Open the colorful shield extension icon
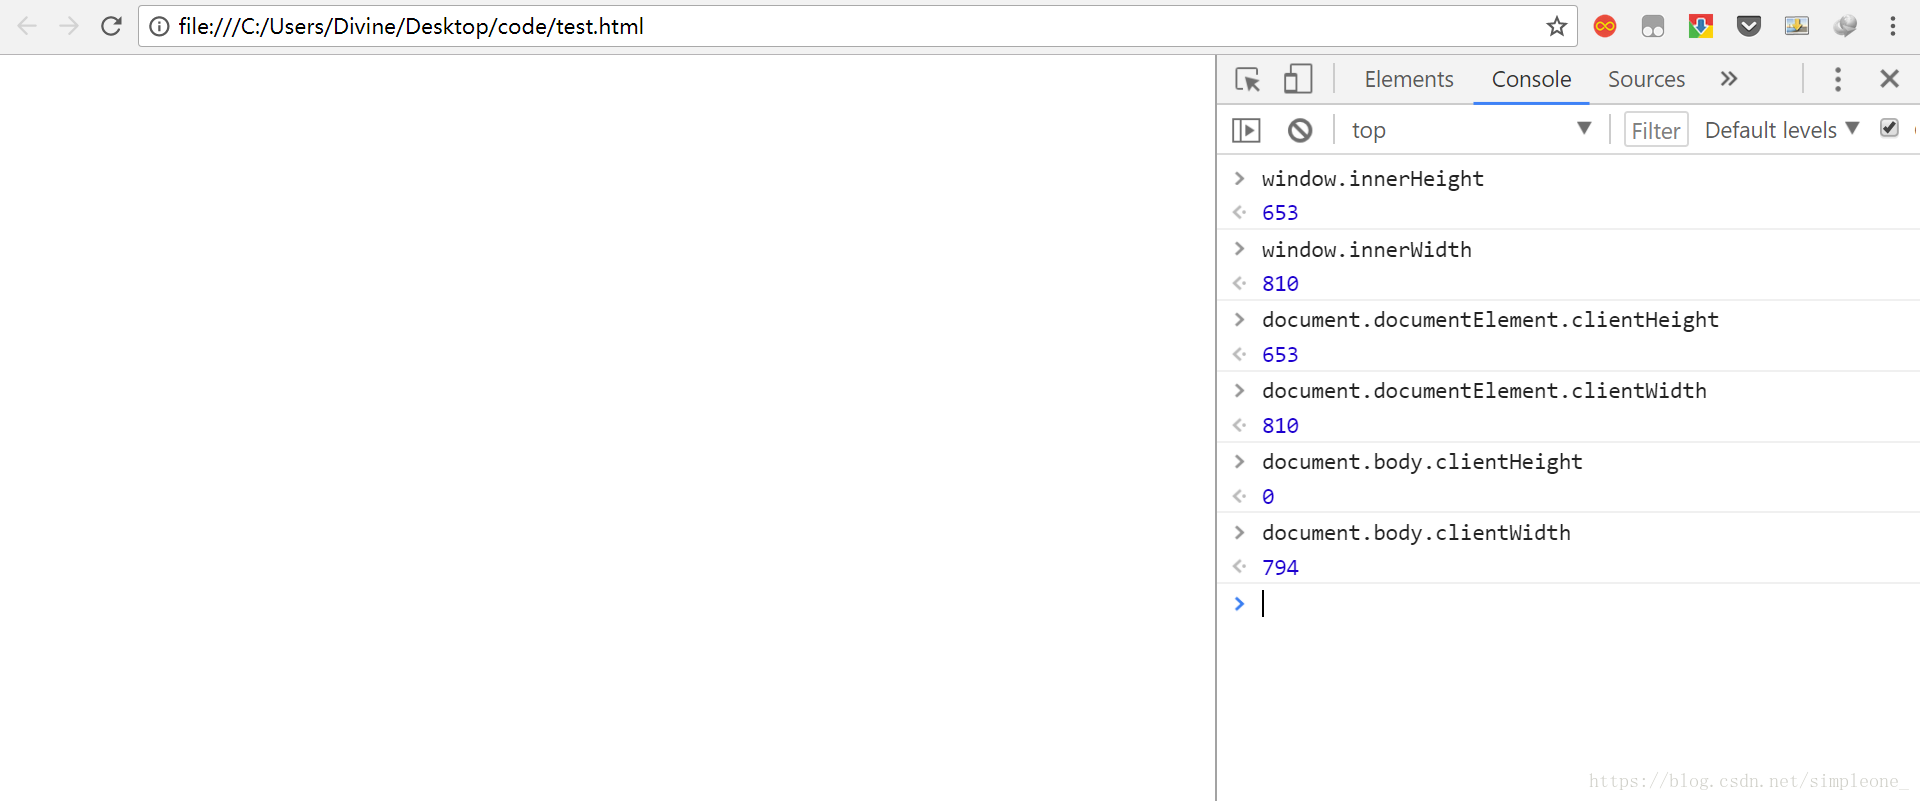 [1701, 26]
